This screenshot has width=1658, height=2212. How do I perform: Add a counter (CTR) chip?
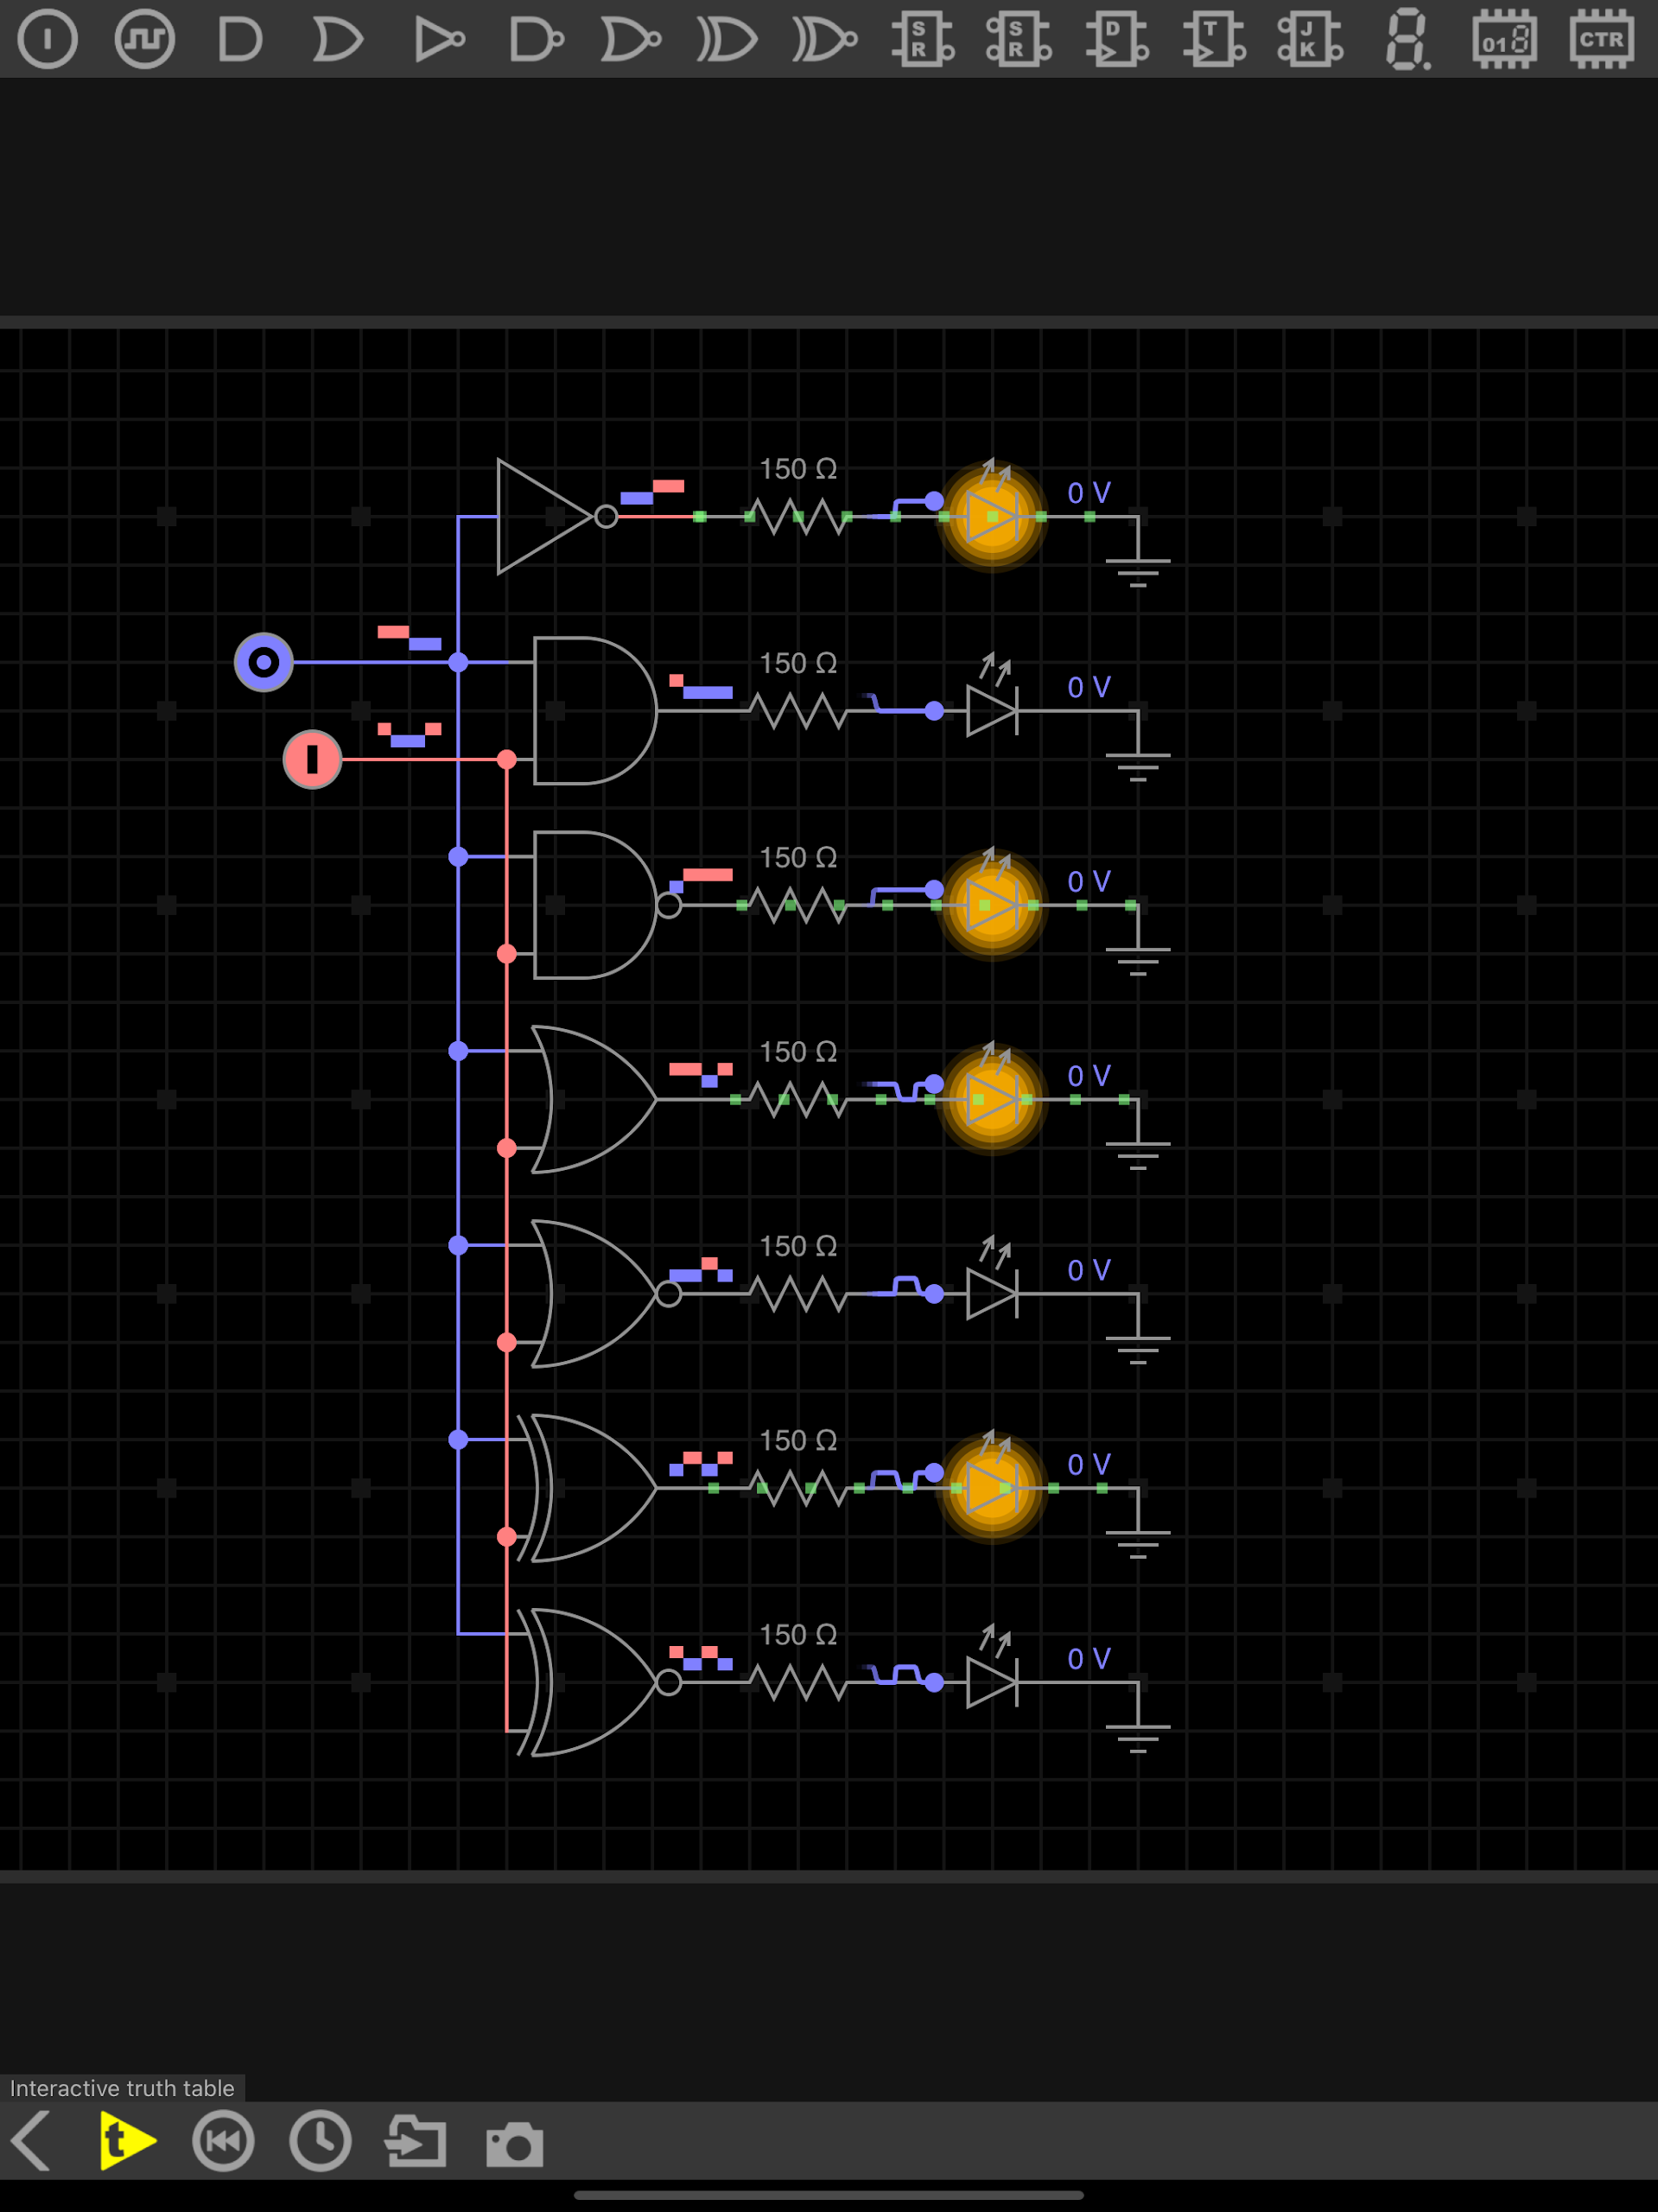tap(1600, 41)
